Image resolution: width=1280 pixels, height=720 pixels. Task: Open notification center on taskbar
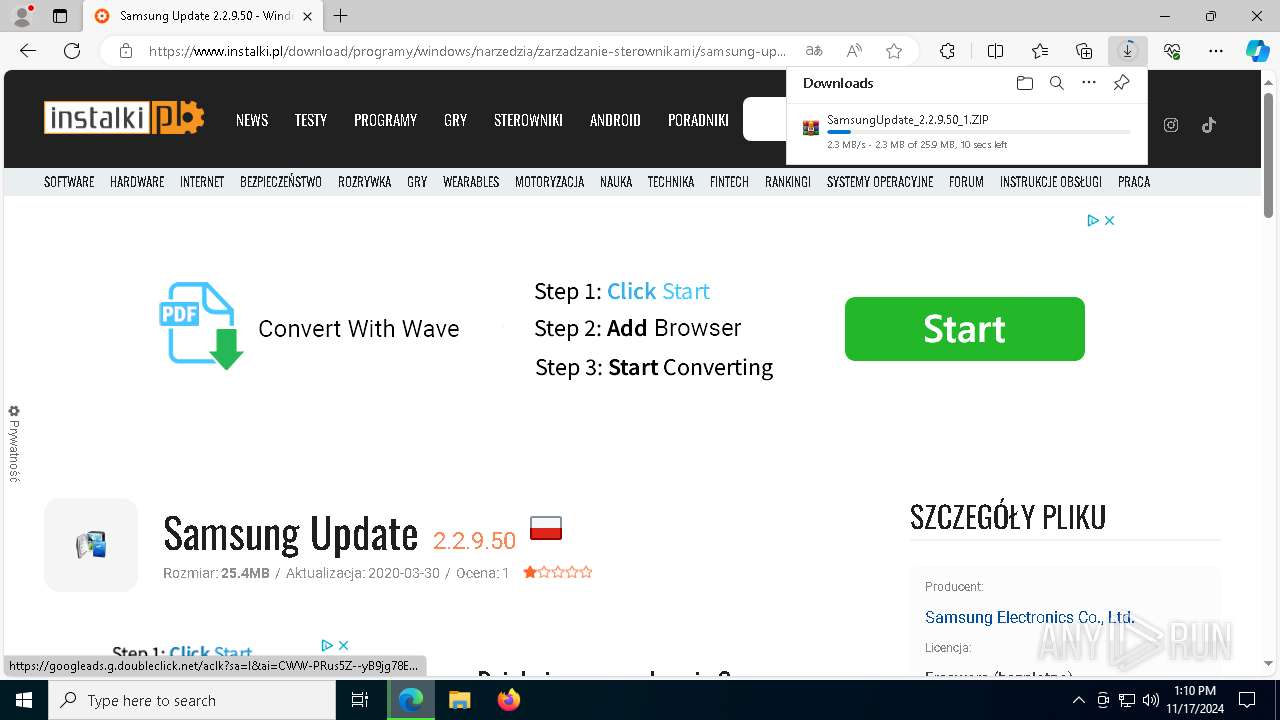(x=1247, y=700)
